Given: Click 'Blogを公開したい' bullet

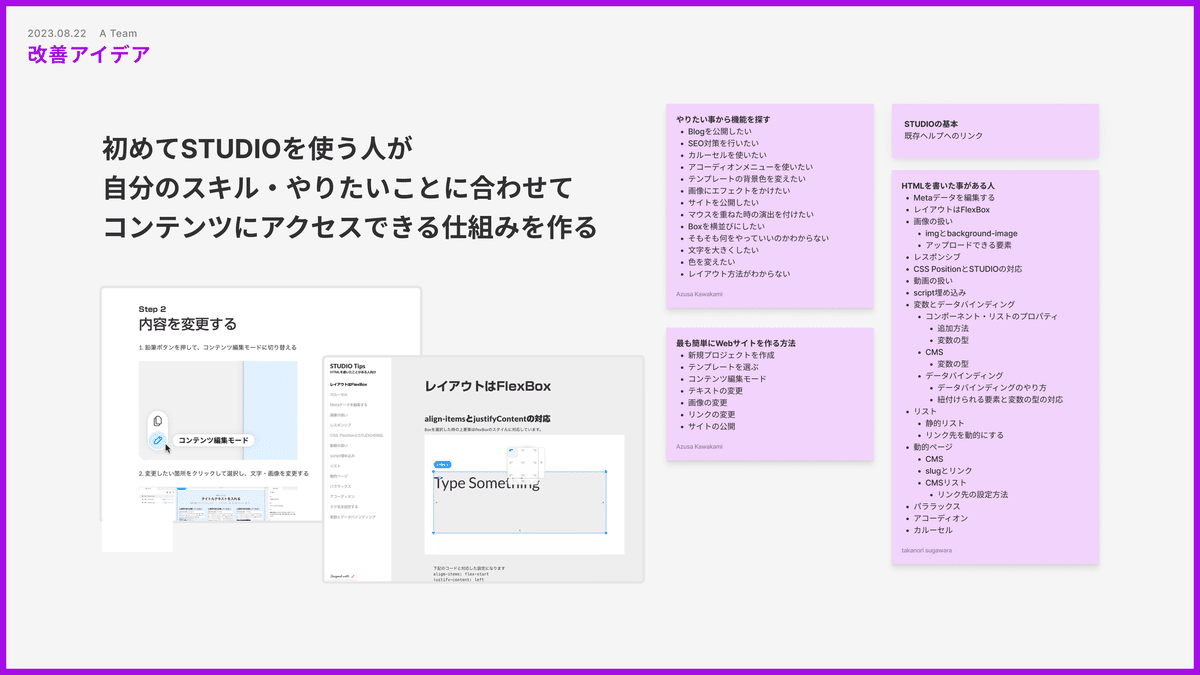Looking at the screenshot, I should [720, 131].
